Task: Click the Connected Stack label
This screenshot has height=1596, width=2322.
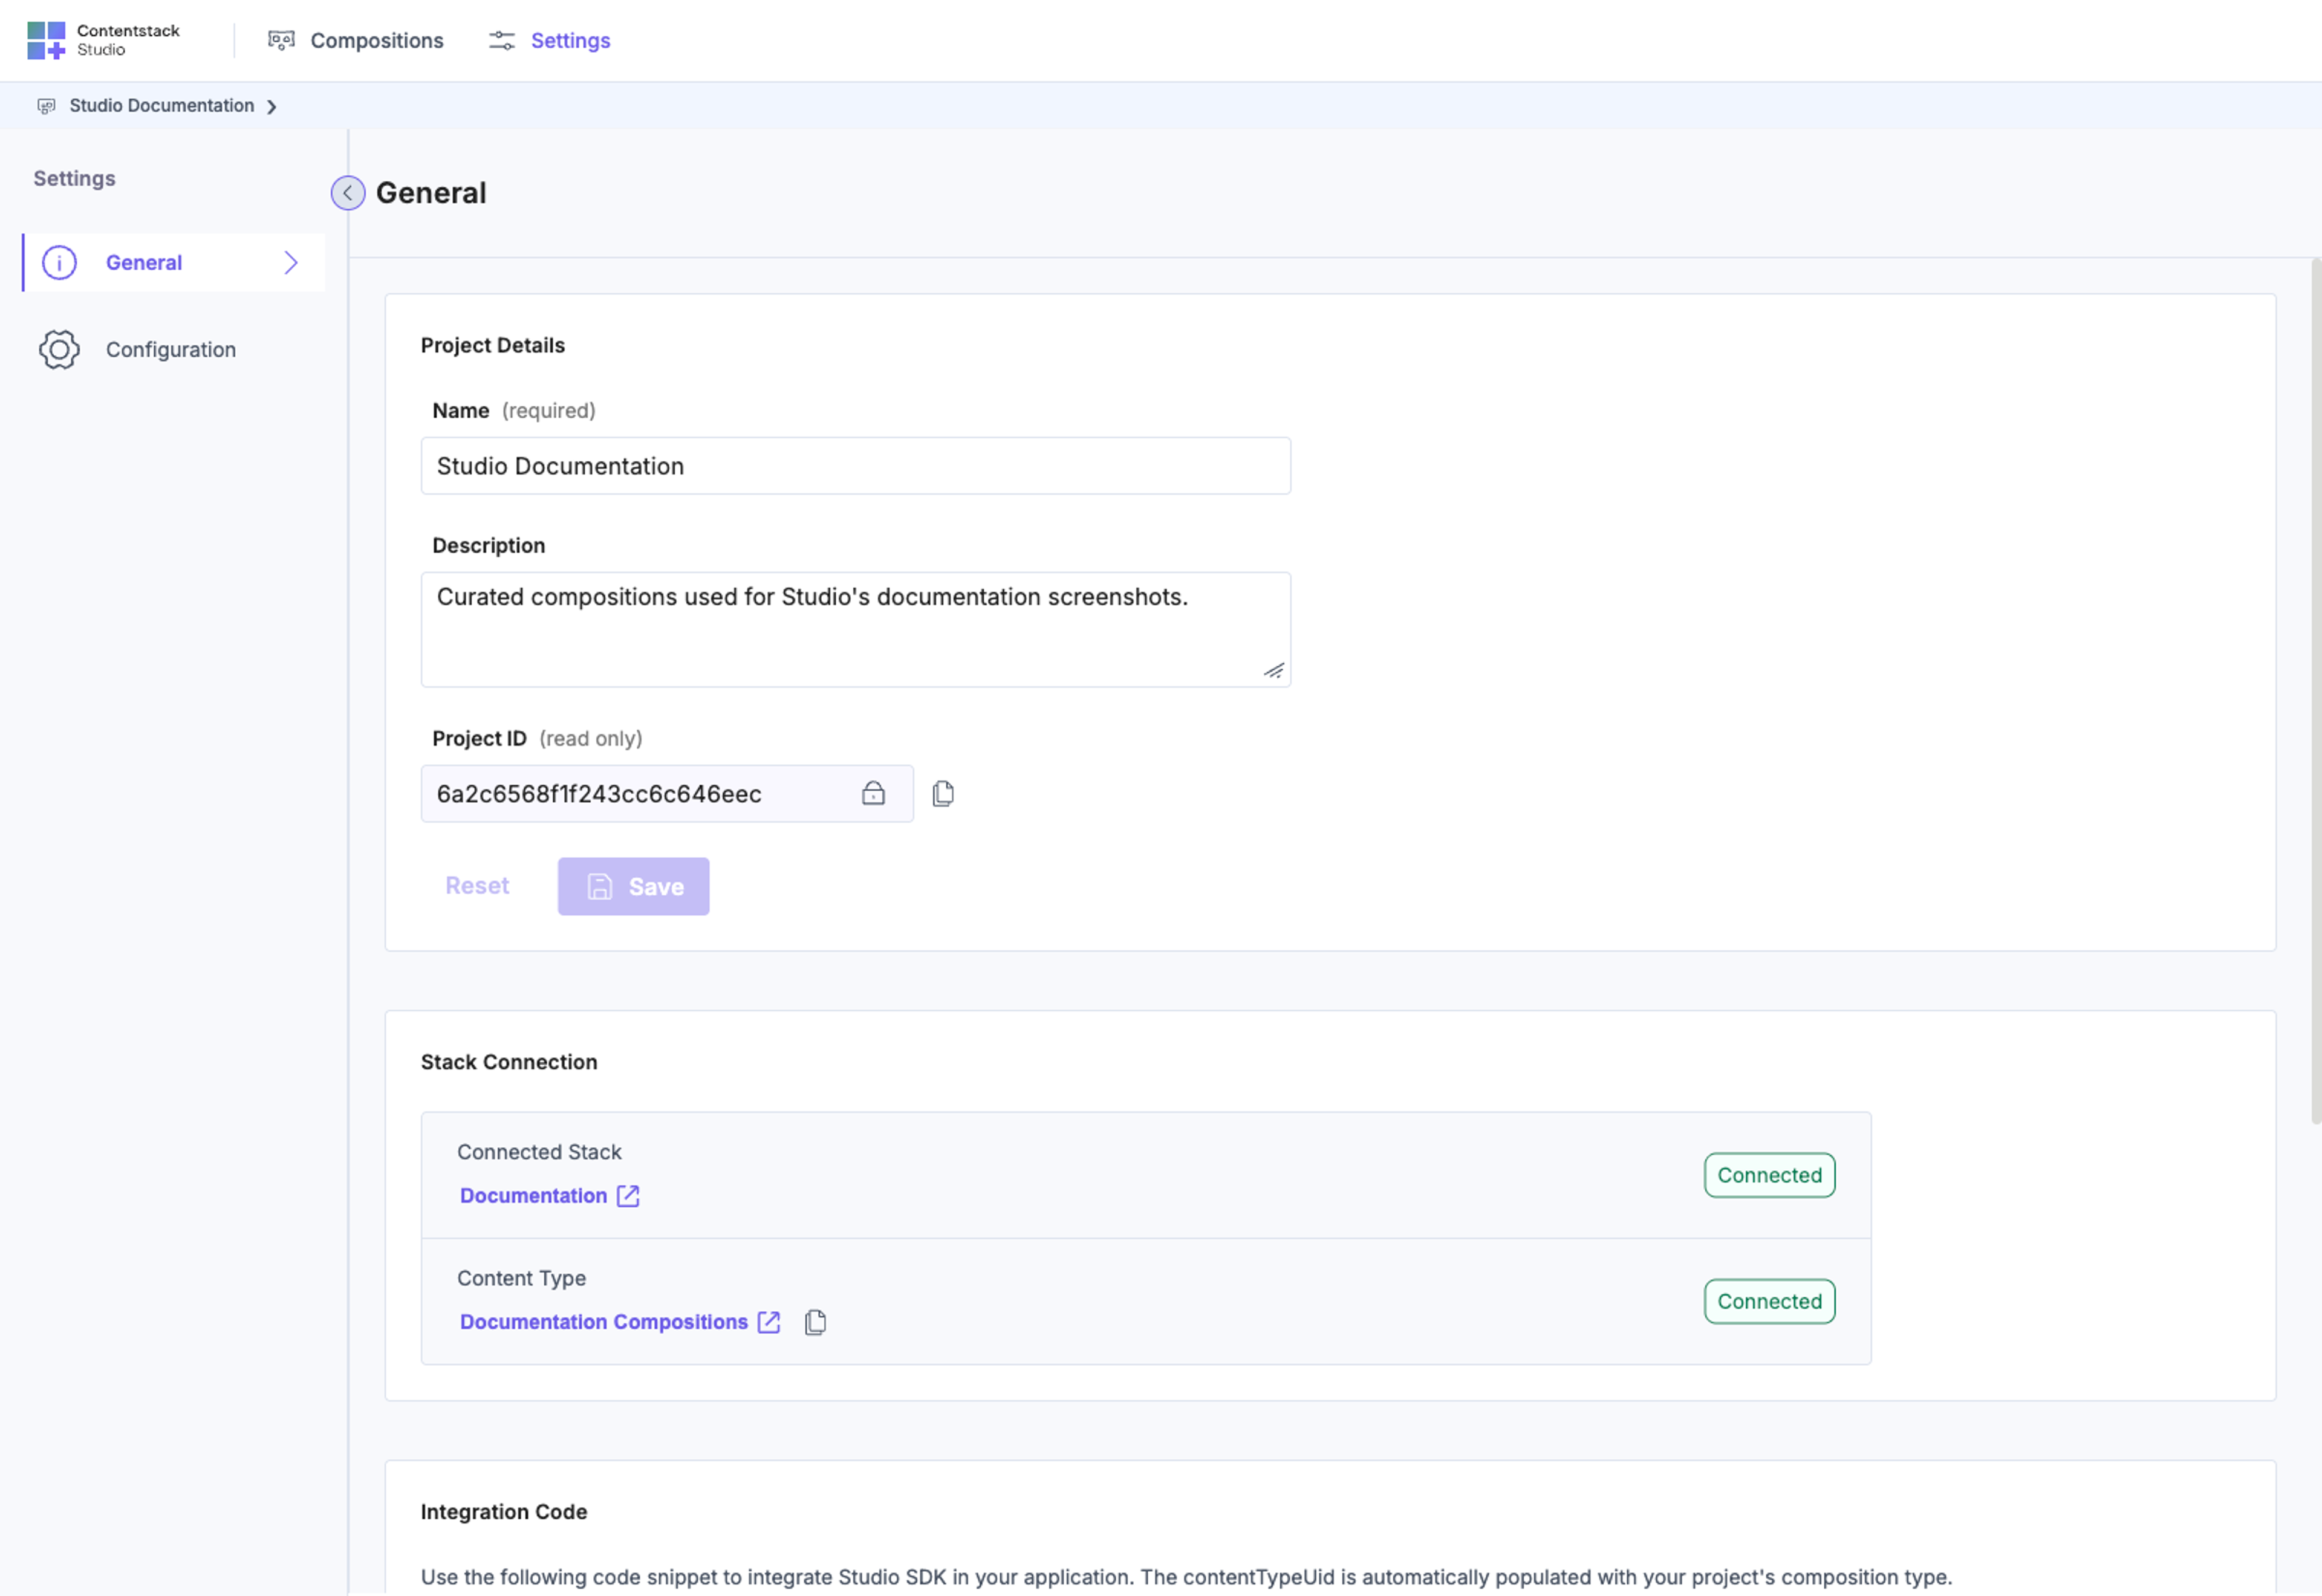Action: pos(539,1152)
